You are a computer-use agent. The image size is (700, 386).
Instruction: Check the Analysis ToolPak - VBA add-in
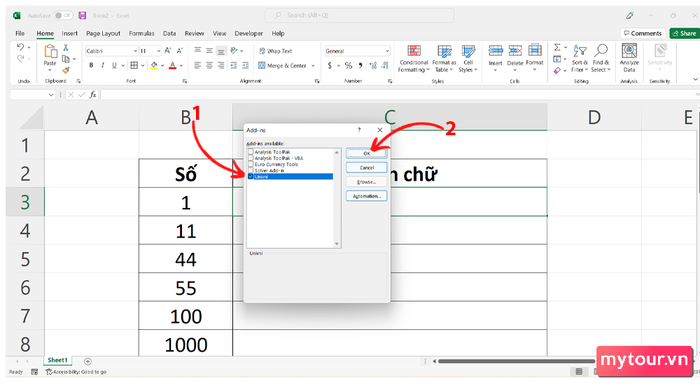coord(250,158)
